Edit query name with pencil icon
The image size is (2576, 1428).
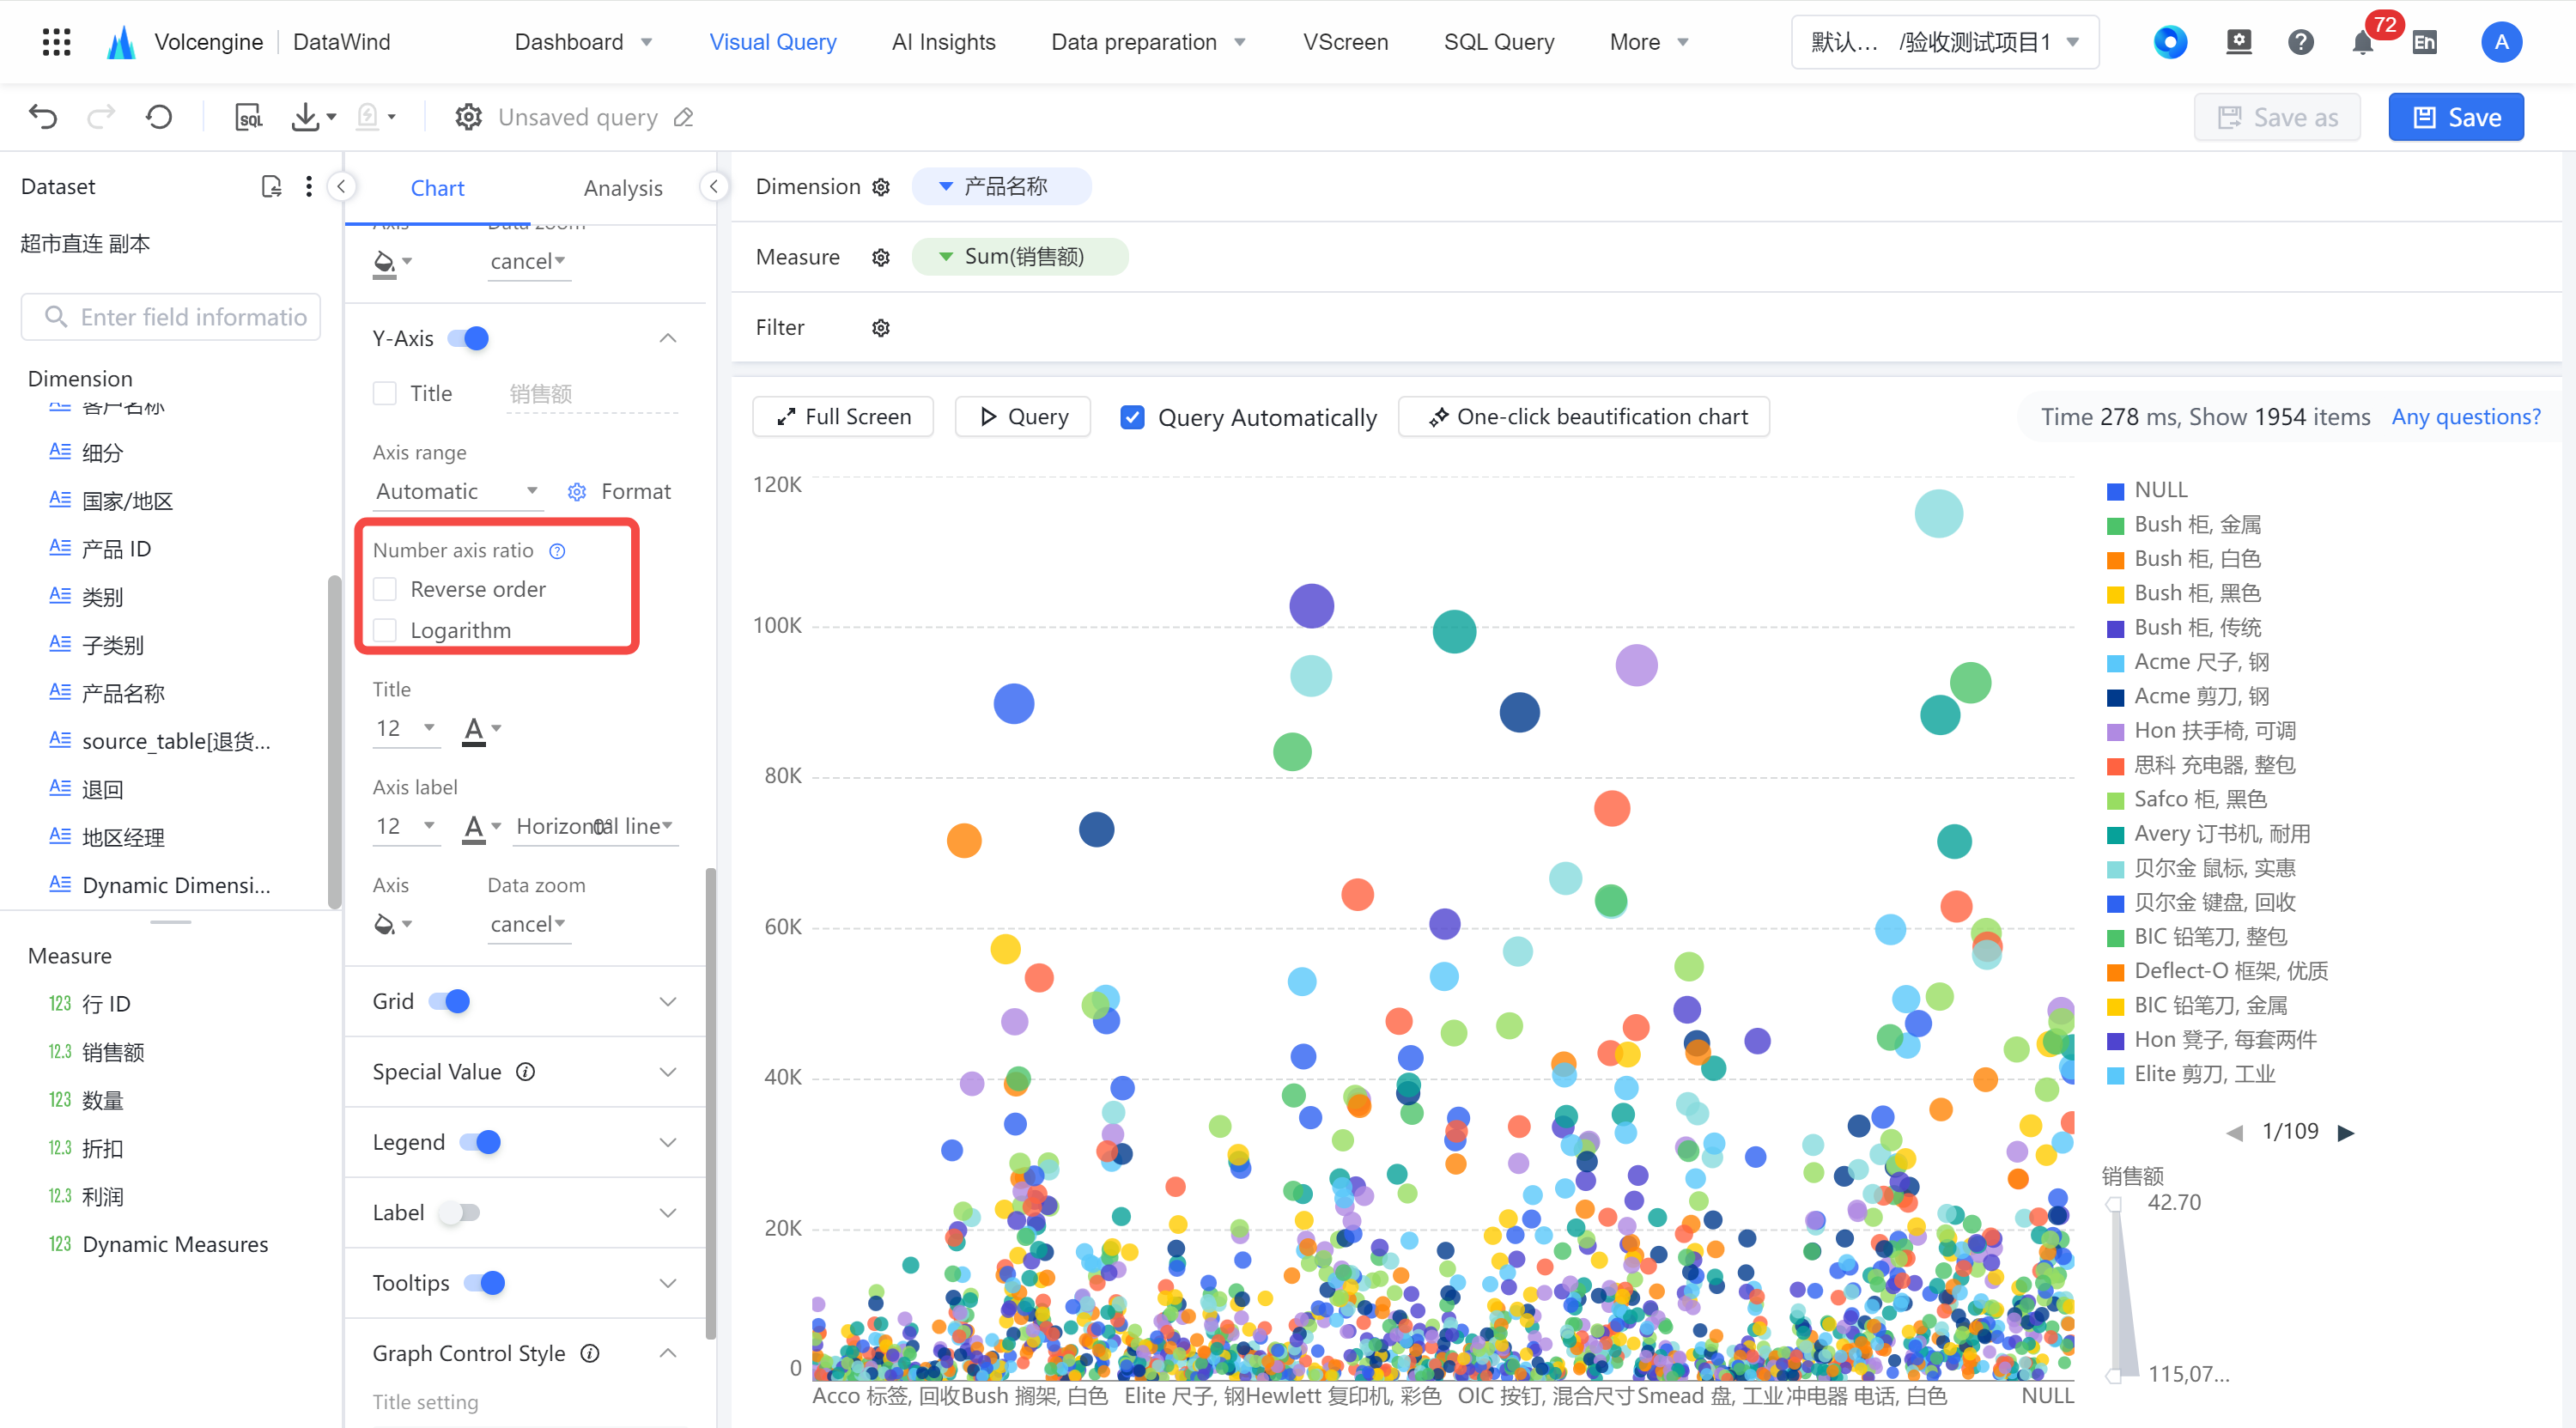pyautogui.click(x=684, y=117)
